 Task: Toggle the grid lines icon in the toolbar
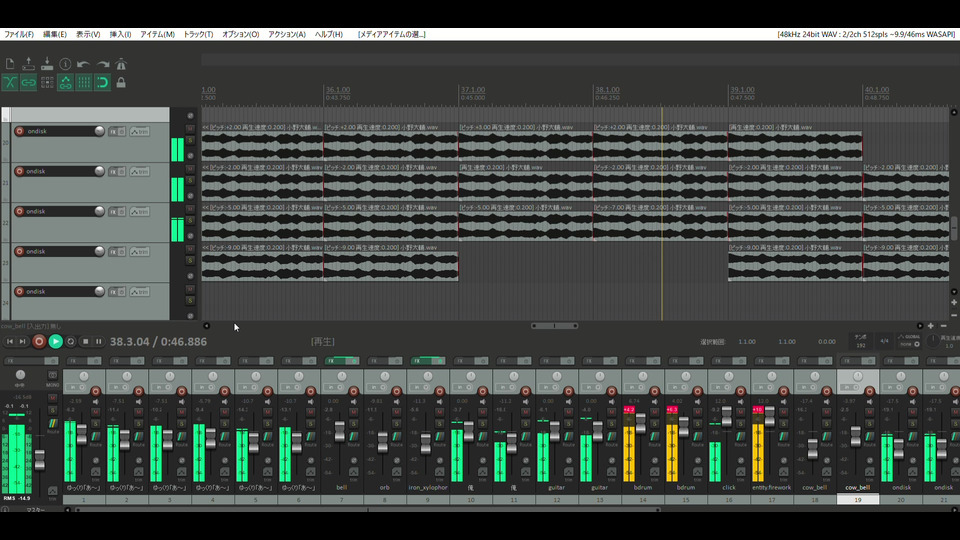coord(84,83)
